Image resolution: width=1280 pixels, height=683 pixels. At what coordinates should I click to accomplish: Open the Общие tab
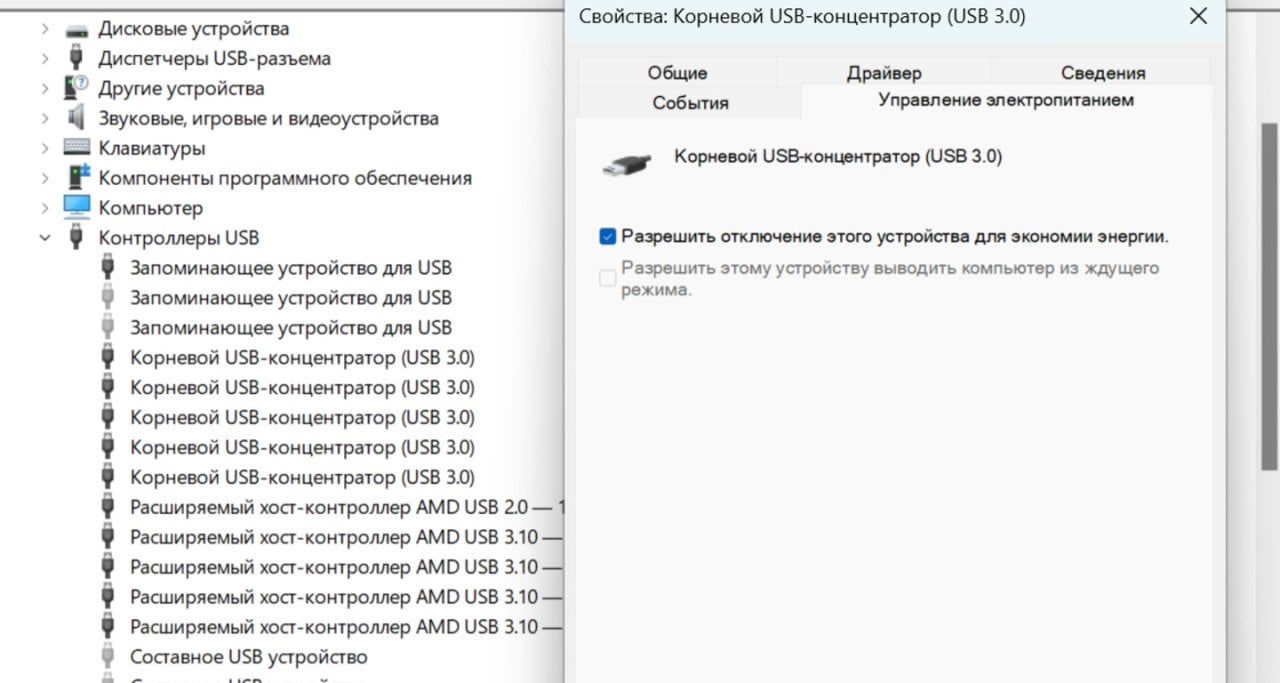(x=677, y=73)
